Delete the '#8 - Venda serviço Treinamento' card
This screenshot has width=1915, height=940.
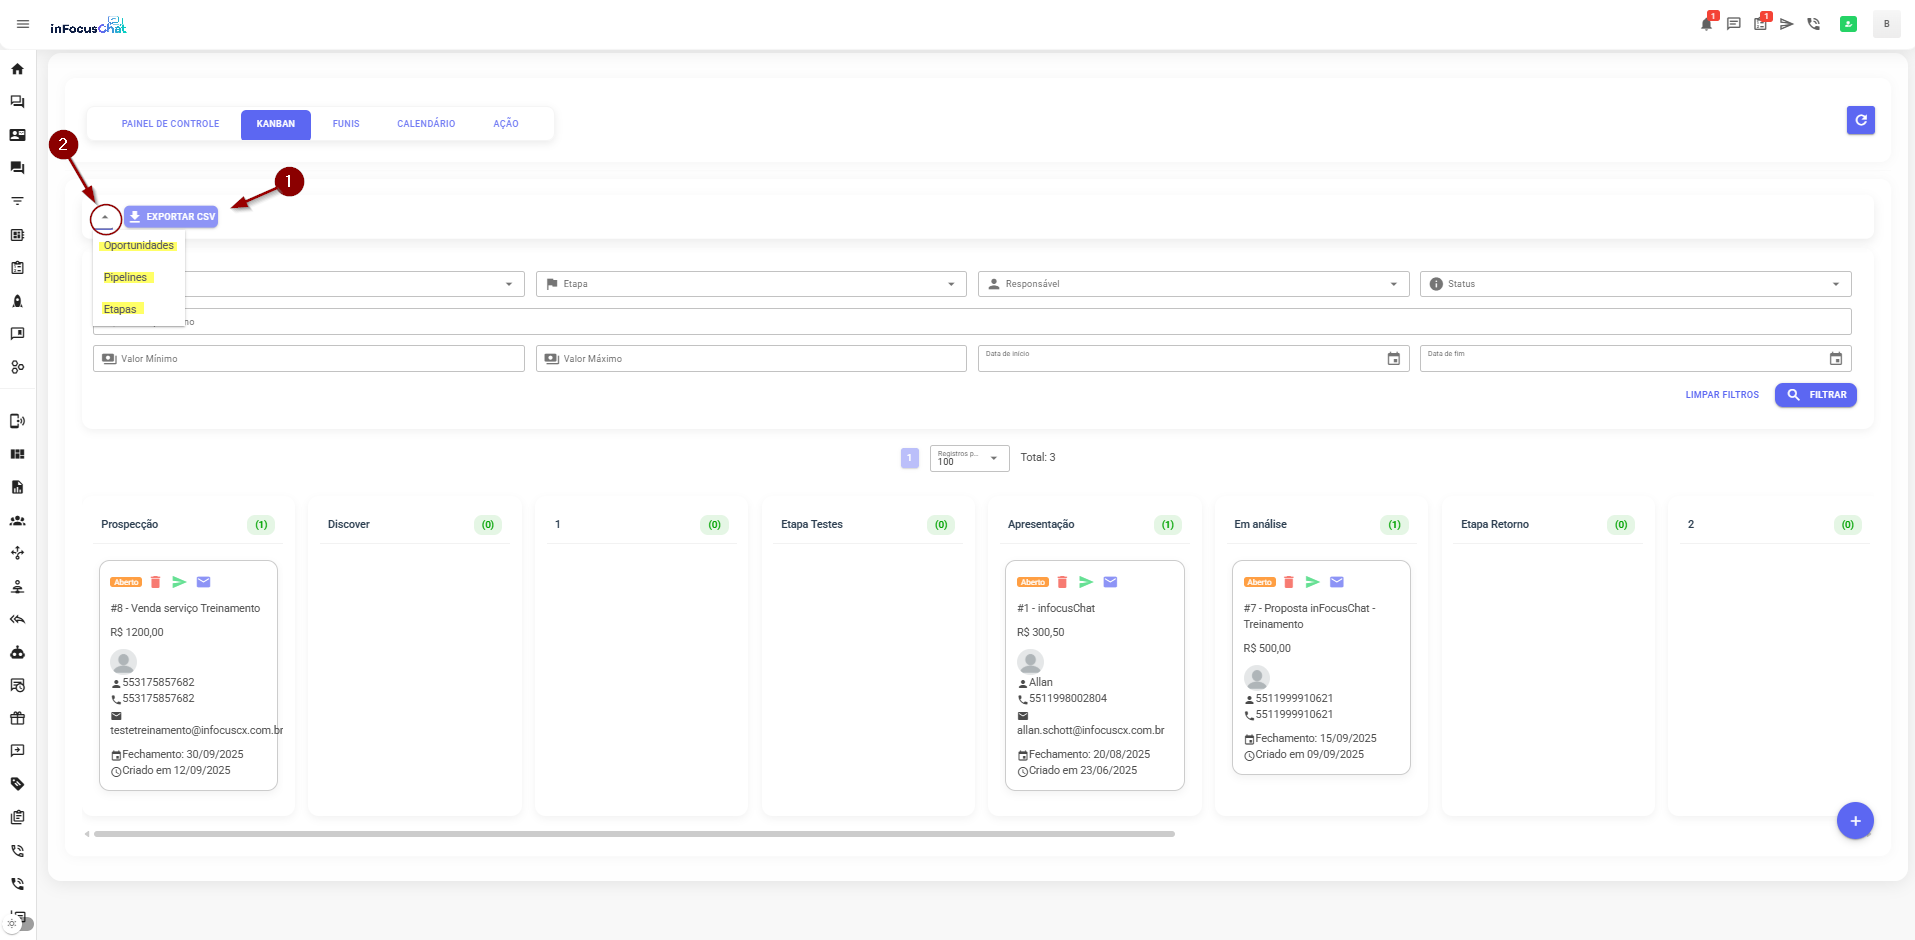[155, 582]
